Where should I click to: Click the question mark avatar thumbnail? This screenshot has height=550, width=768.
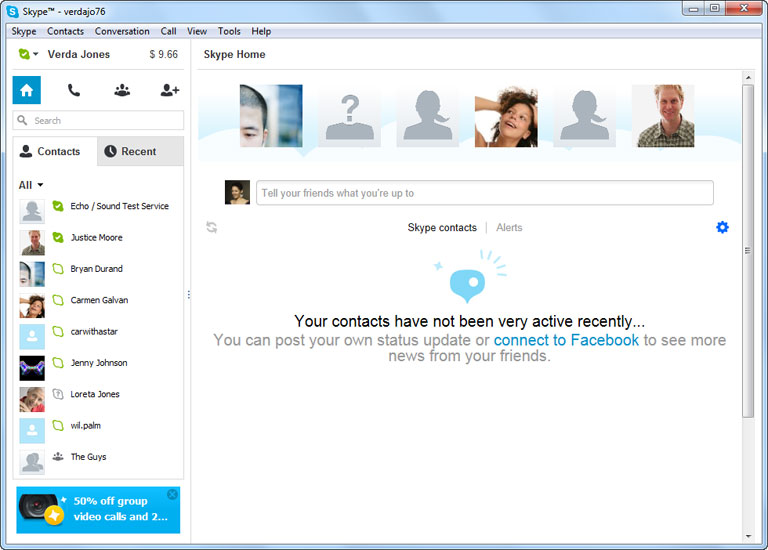point(349,116)
